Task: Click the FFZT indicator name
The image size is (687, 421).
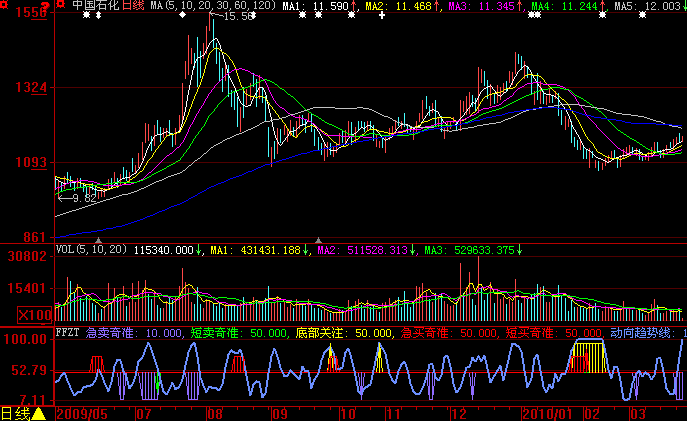Action: (x=68, y=332)
